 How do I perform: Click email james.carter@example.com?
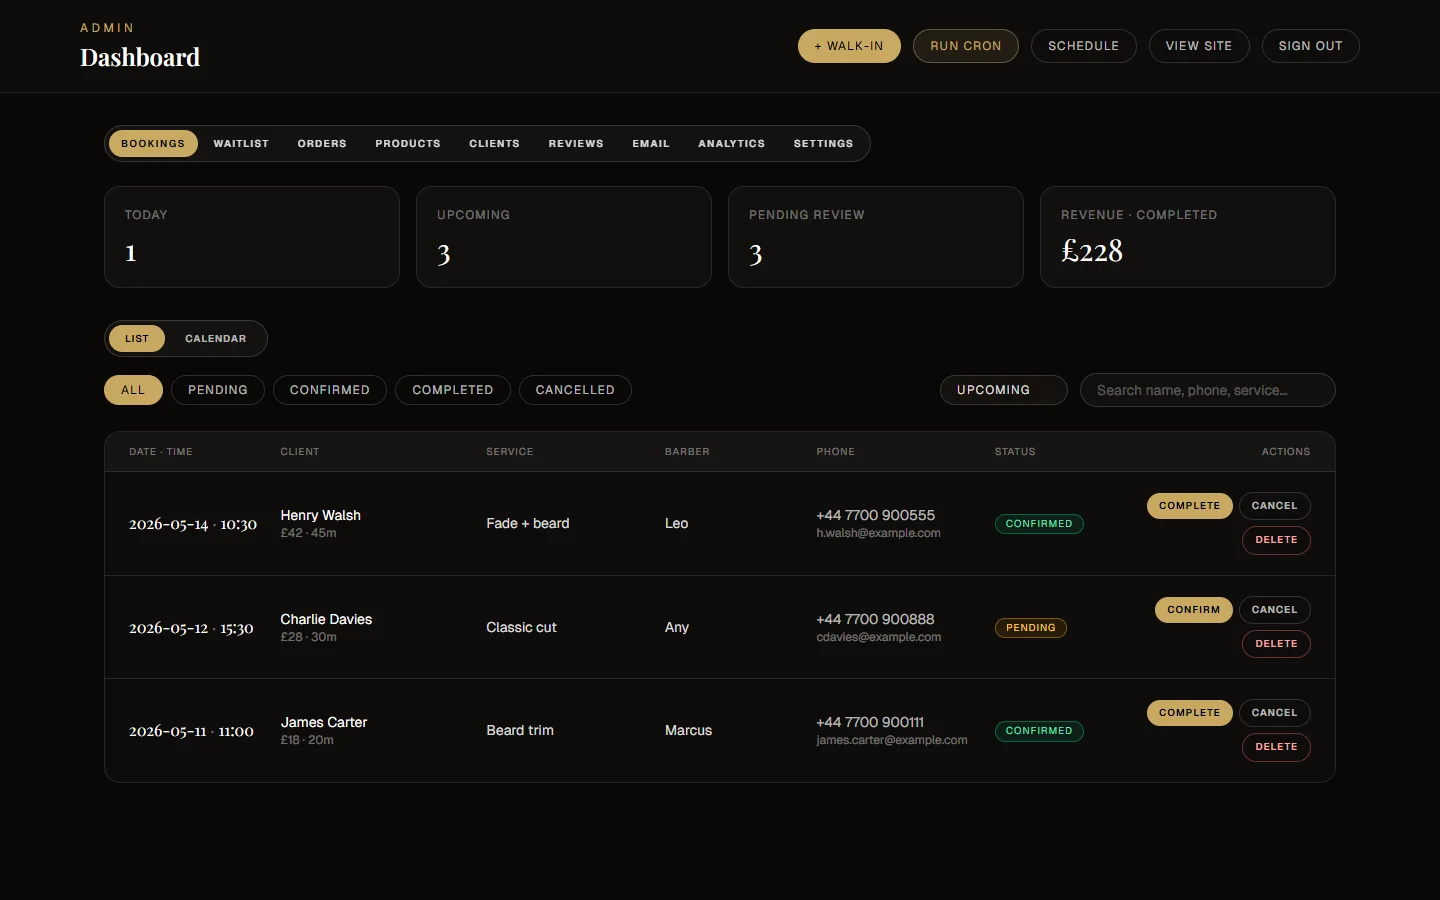892,740
